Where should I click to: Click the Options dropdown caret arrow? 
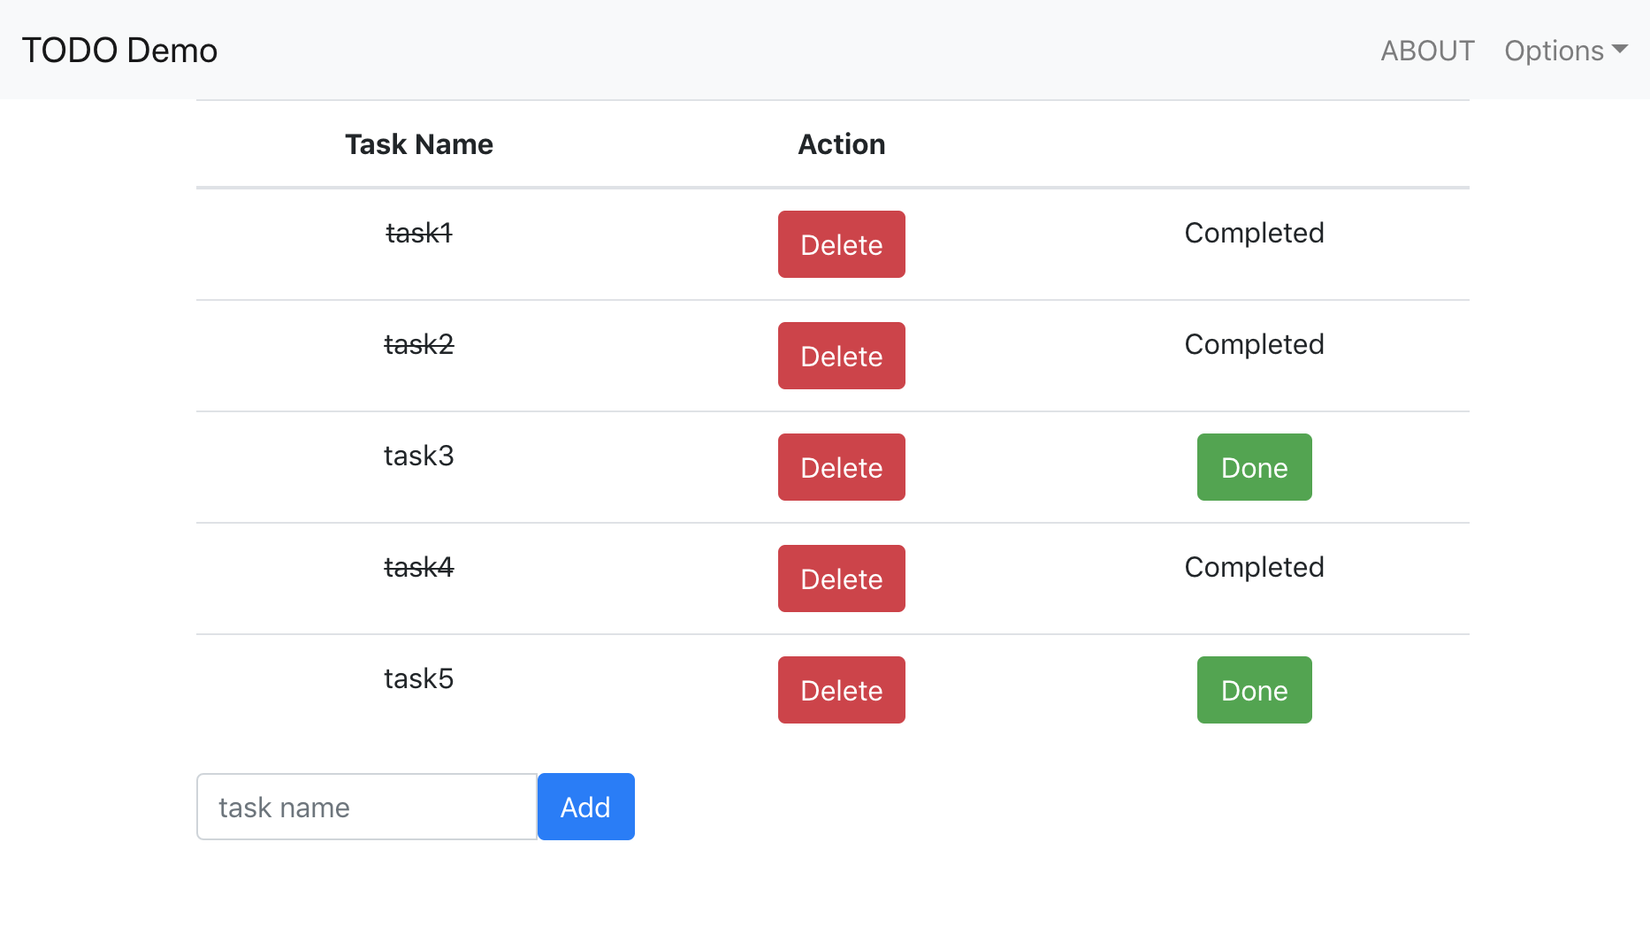point(1620,49)
